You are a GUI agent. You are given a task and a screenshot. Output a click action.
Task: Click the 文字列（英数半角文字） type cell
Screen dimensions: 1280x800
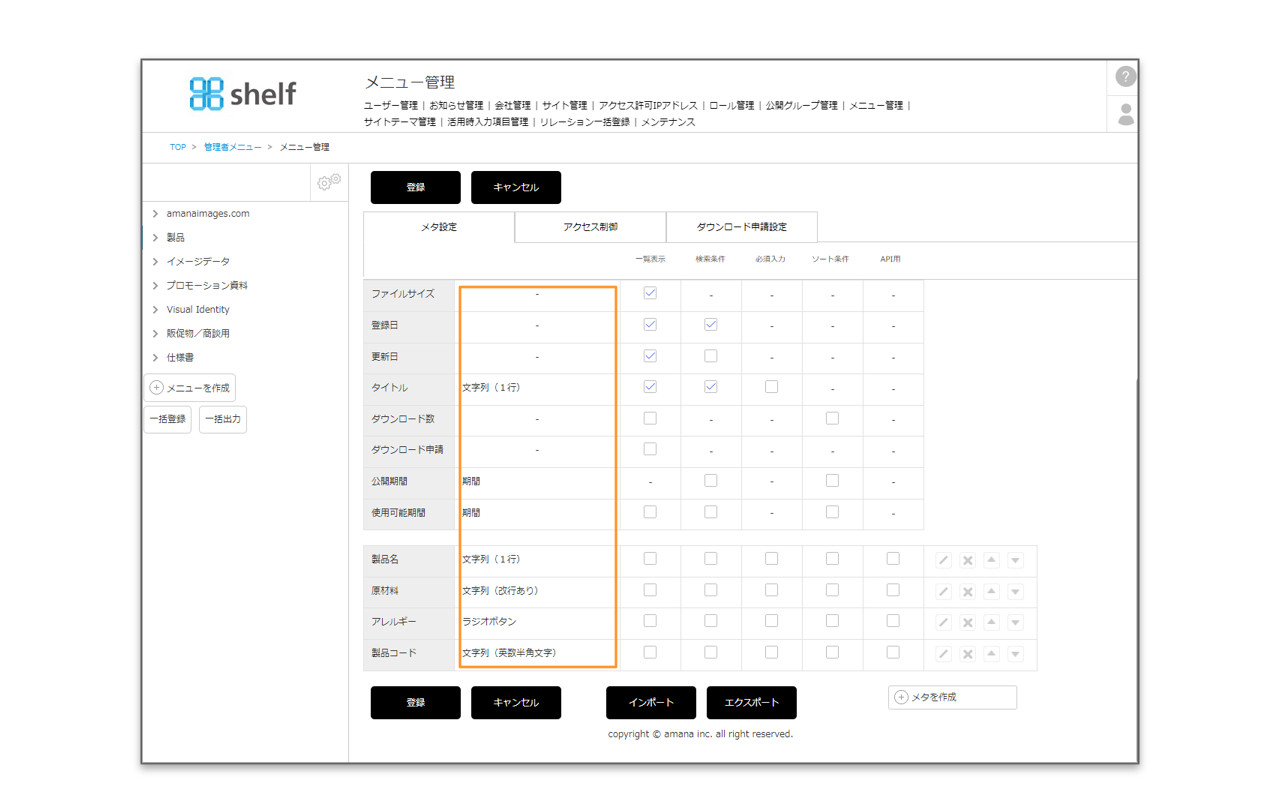537,653
